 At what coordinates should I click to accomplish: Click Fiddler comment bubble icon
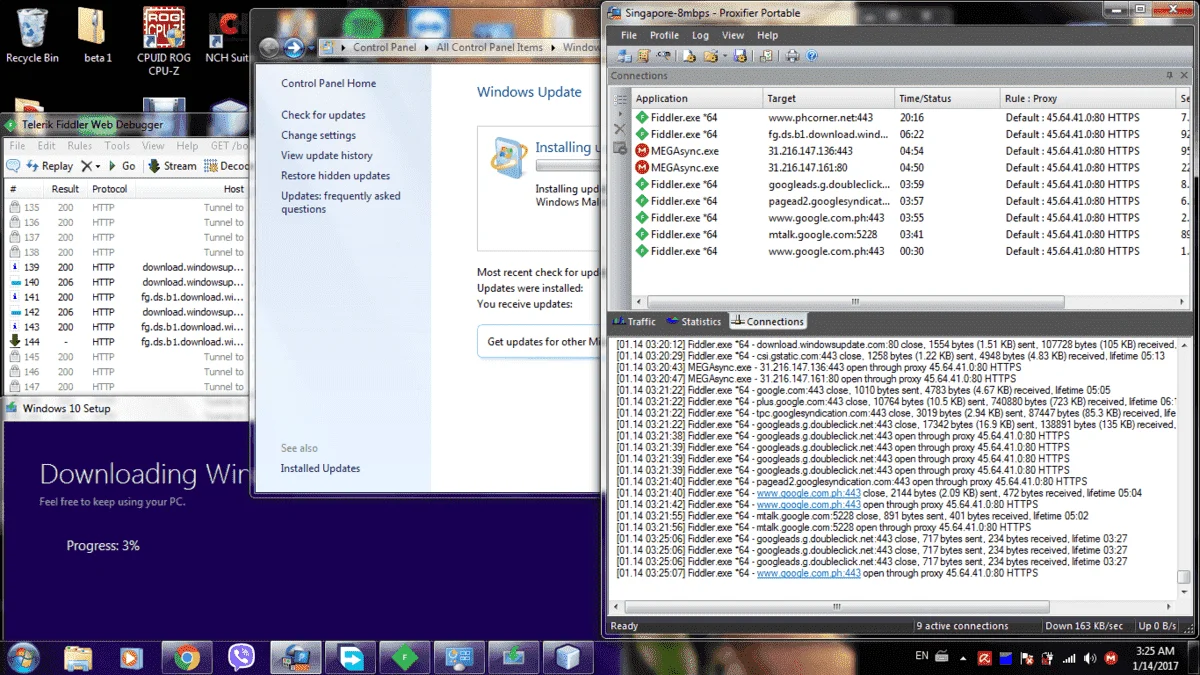coord(14,166)
